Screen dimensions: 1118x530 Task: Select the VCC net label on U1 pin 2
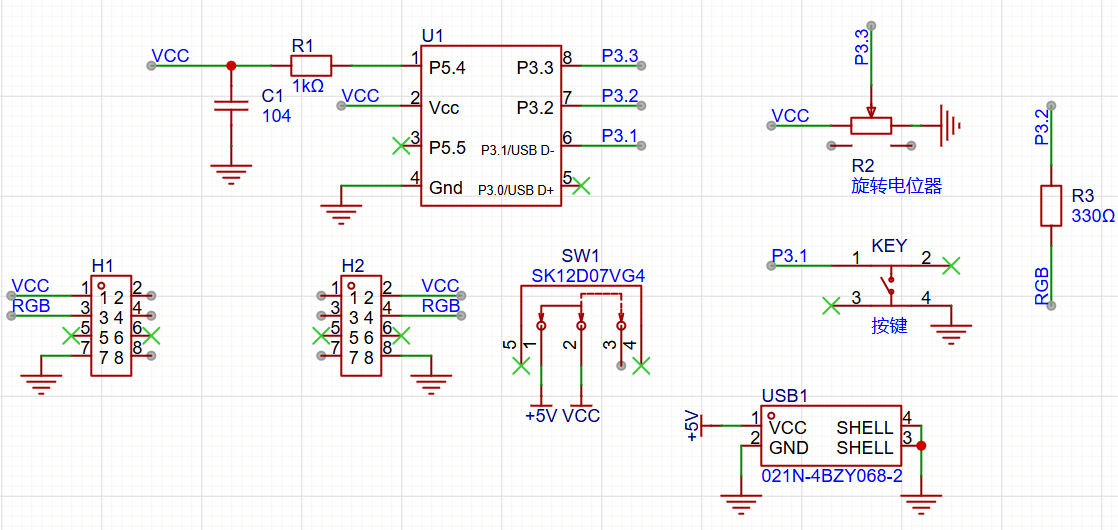click(x=361, y=96)
